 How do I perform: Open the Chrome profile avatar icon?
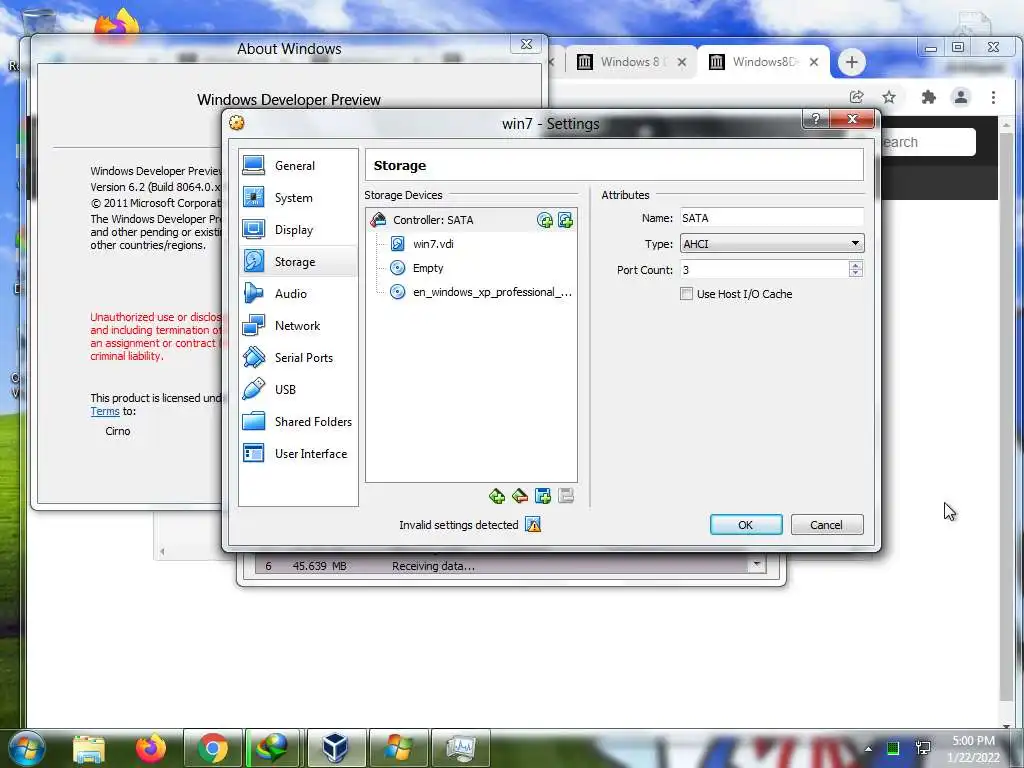click(961, 97)
